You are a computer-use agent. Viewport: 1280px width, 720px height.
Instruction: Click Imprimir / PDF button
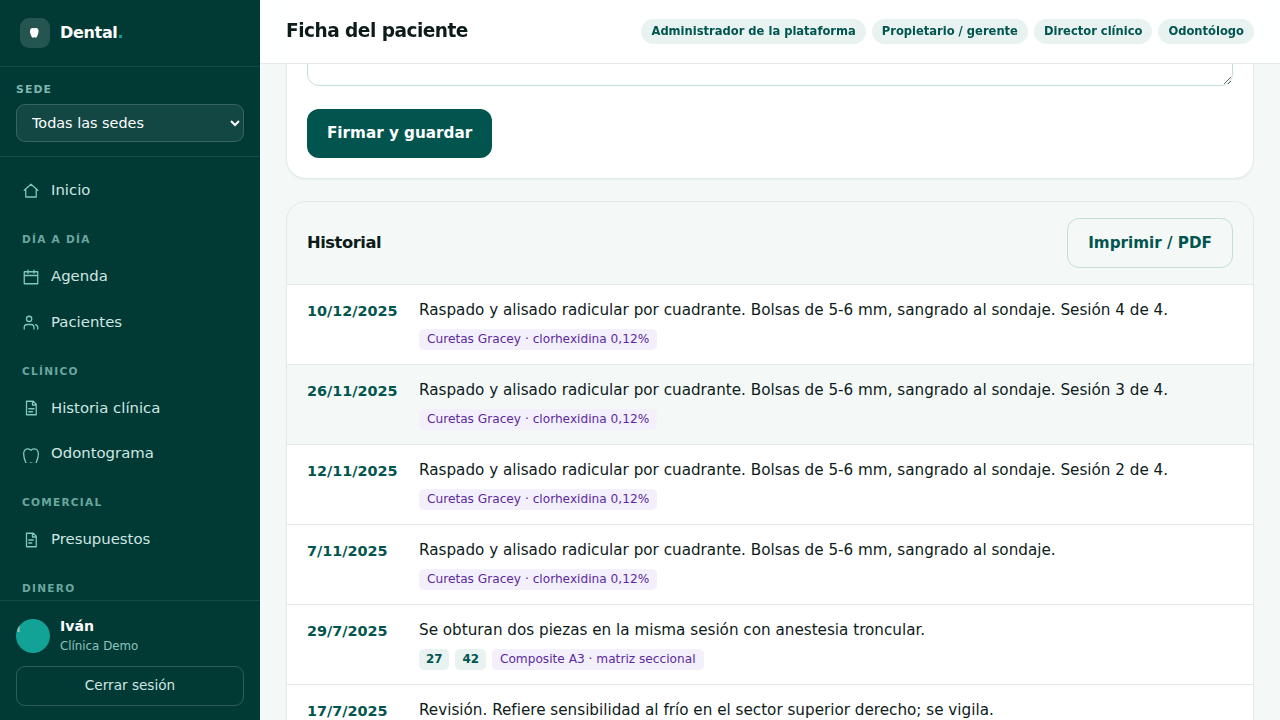(x=1150, y=243)
